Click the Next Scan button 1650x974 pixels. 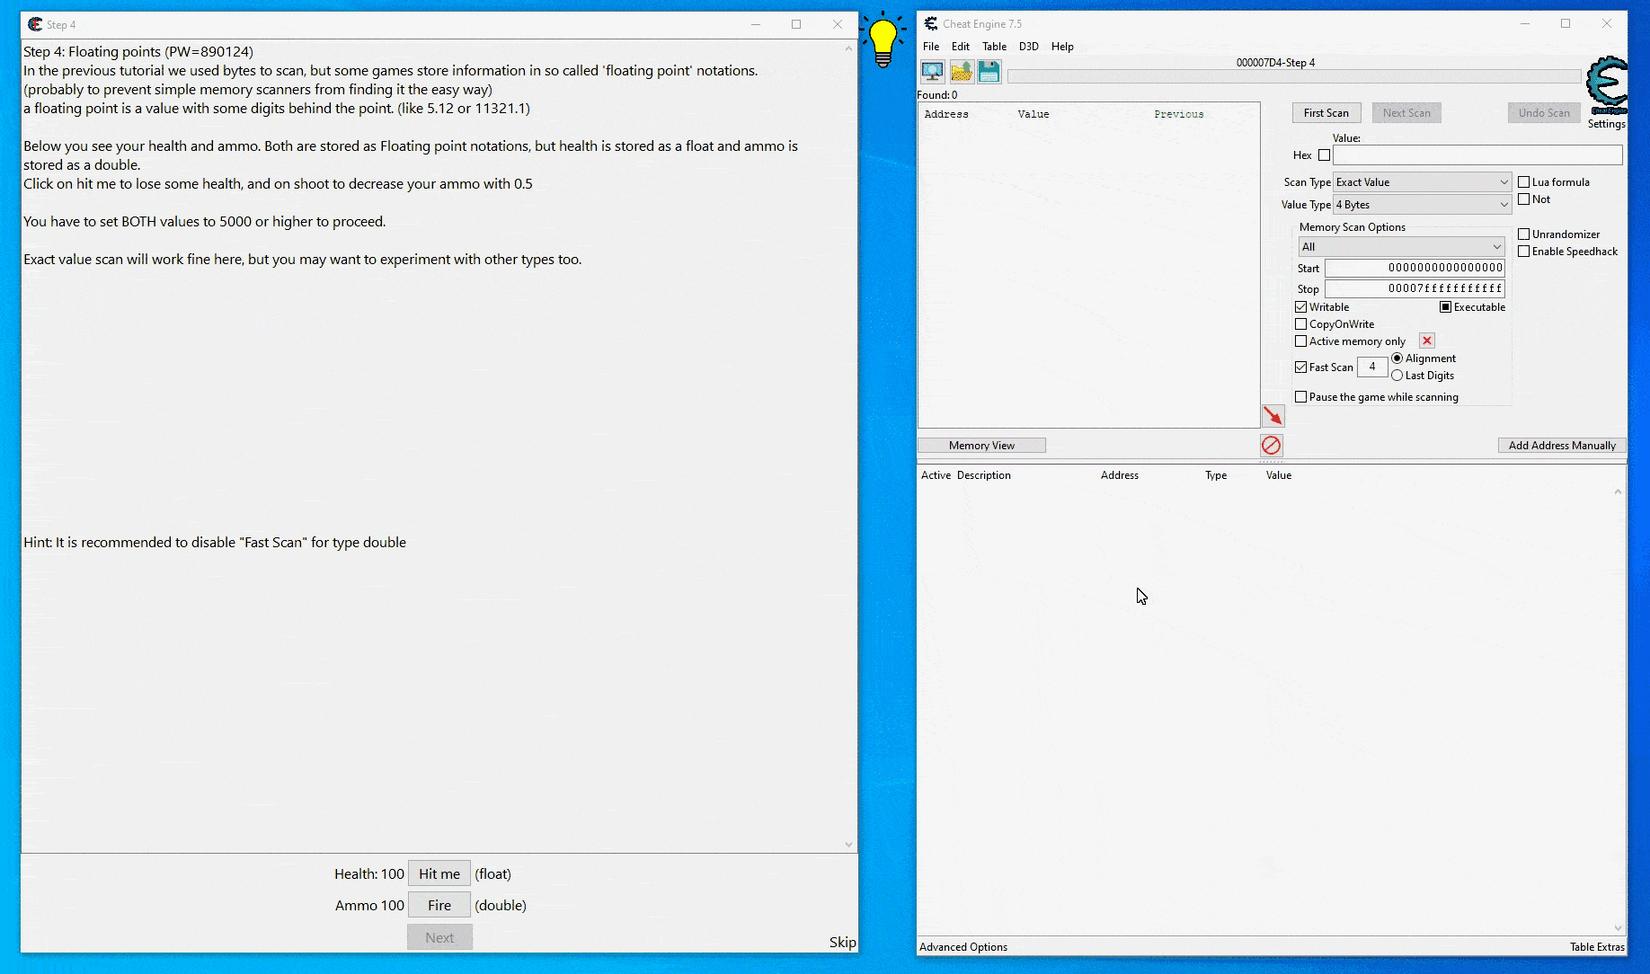click(x=1406, y=113)
